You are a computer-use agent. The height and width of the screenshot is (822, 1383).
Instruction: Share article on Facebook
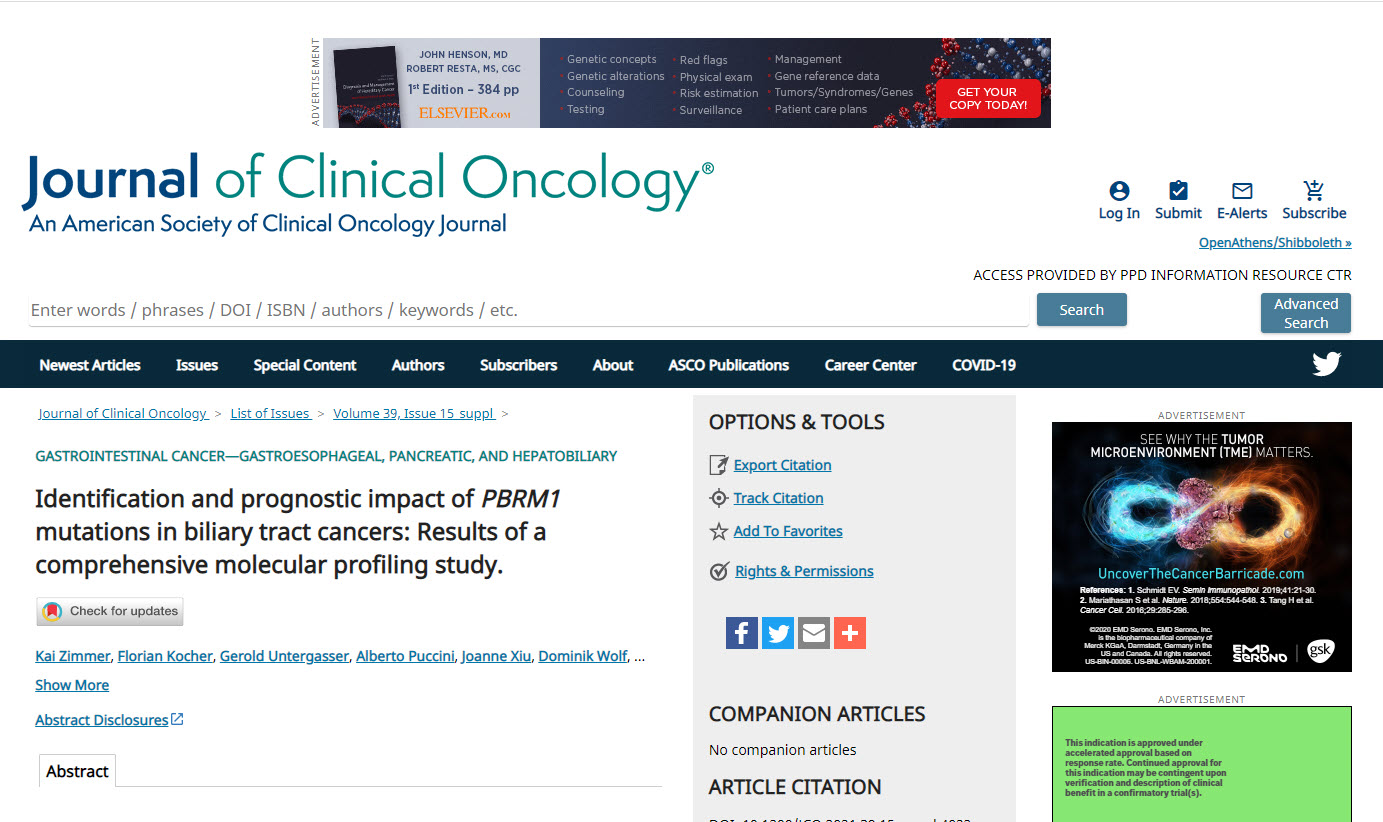pyautogui.click(x=742, y=633)
